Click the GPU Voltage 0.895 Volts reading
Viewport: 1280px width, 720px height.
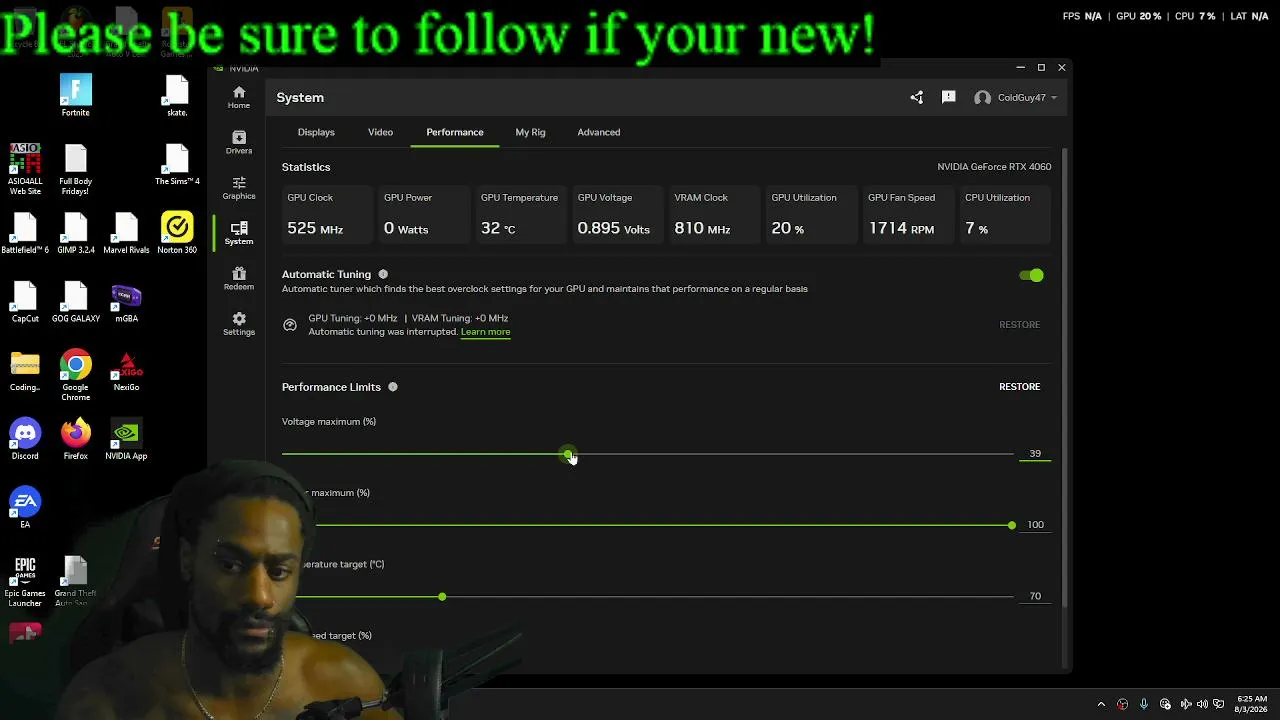(x=616, y=214)
